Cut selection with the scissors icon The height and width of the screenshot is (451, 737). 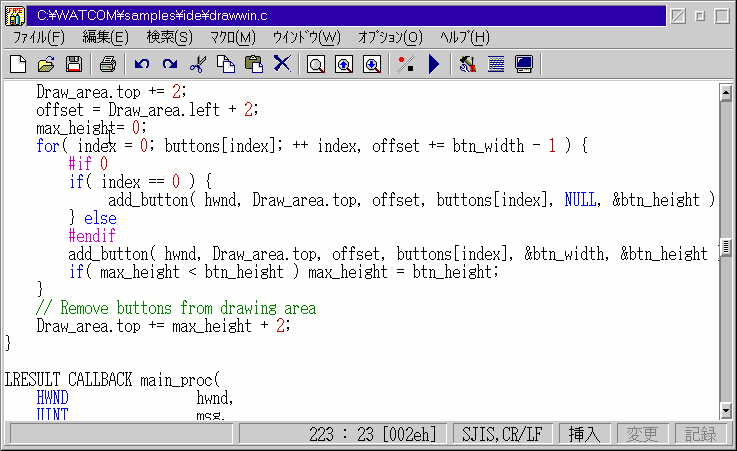coord(198,65)
